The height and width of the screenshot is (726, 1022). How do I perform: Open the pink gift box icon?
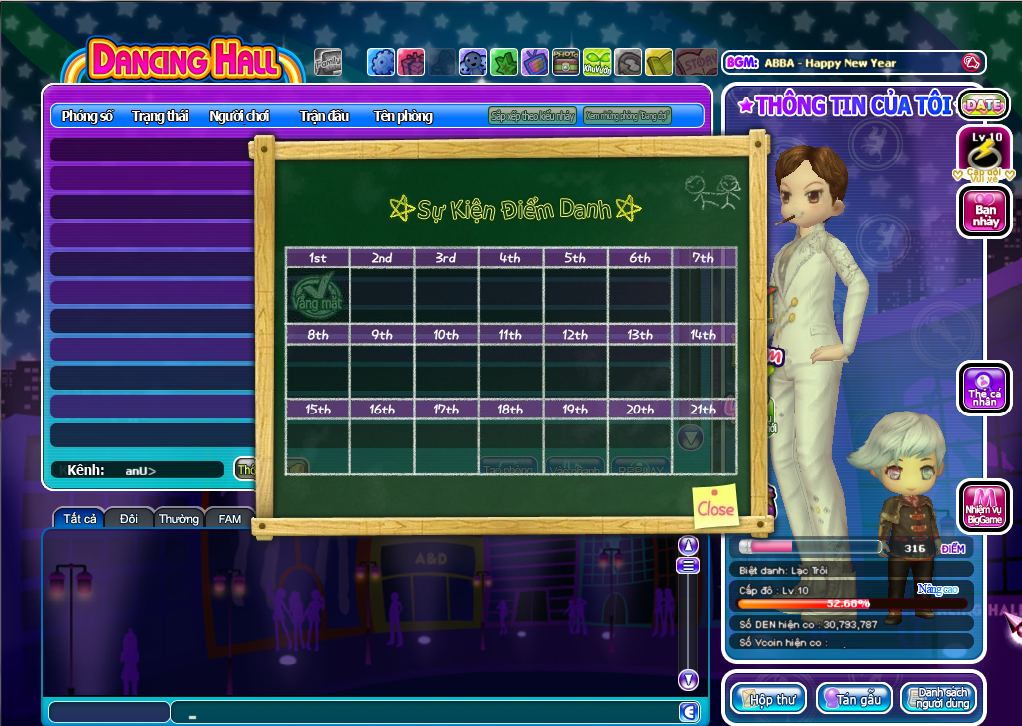(x=411, y=63)
